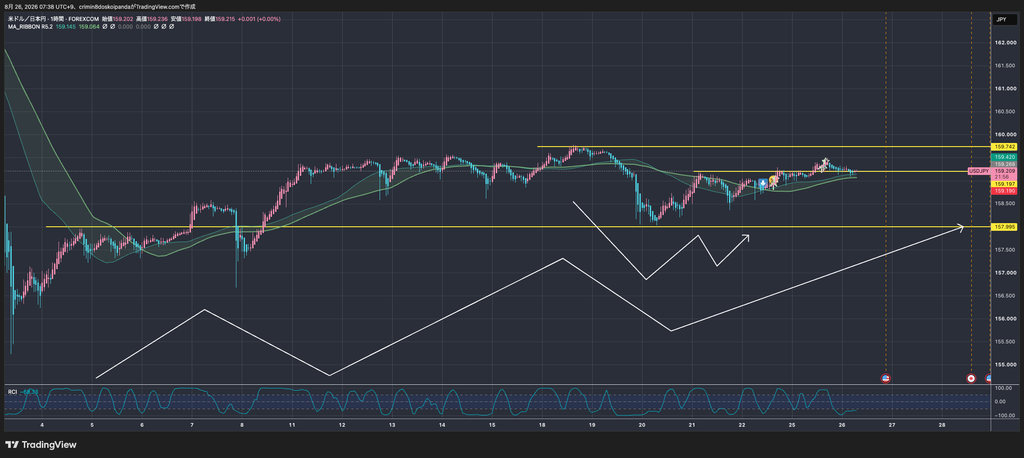The height and width of the screenshot is (458, 1024).
Task: Click MA ribbon value 159.145
Action: coord(66,27)
